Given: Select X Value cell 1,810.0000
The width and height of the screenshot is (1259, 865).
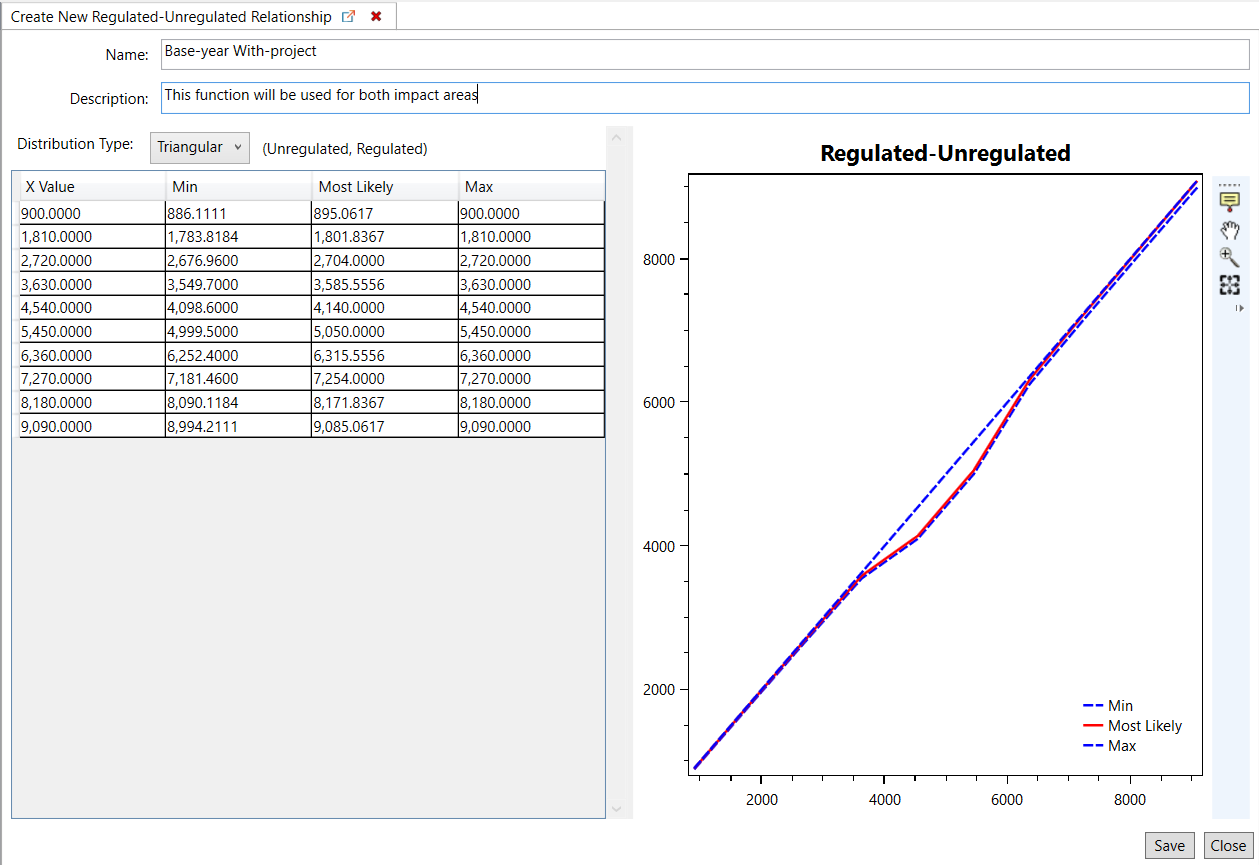Looking at the screenshot, I should pyautogui.click(x=93, y=237).
